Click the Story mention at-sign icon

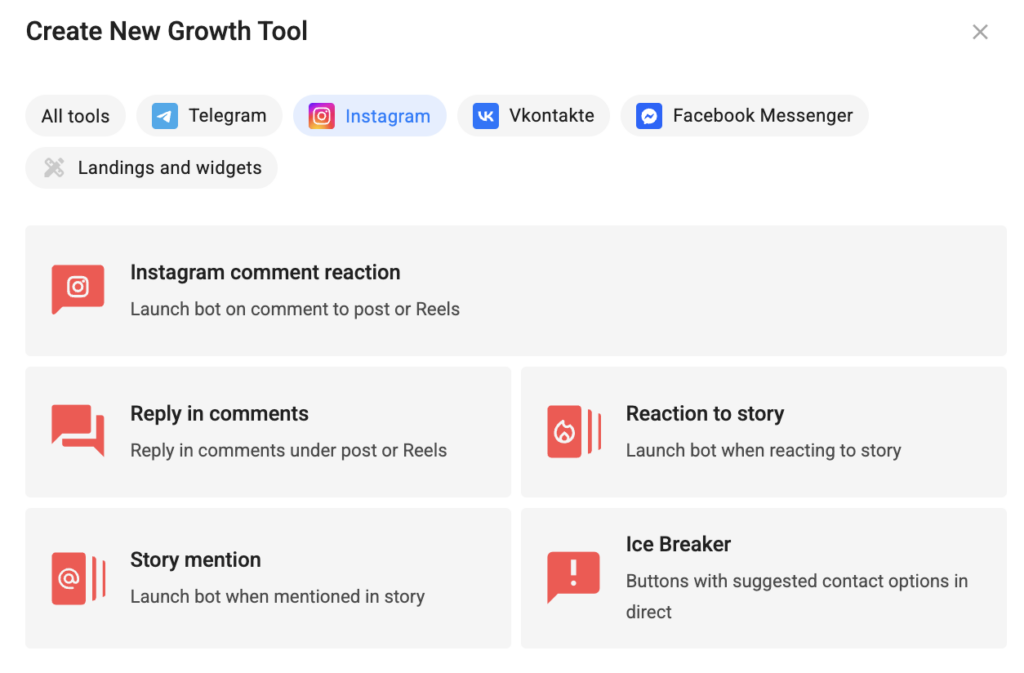78,578
